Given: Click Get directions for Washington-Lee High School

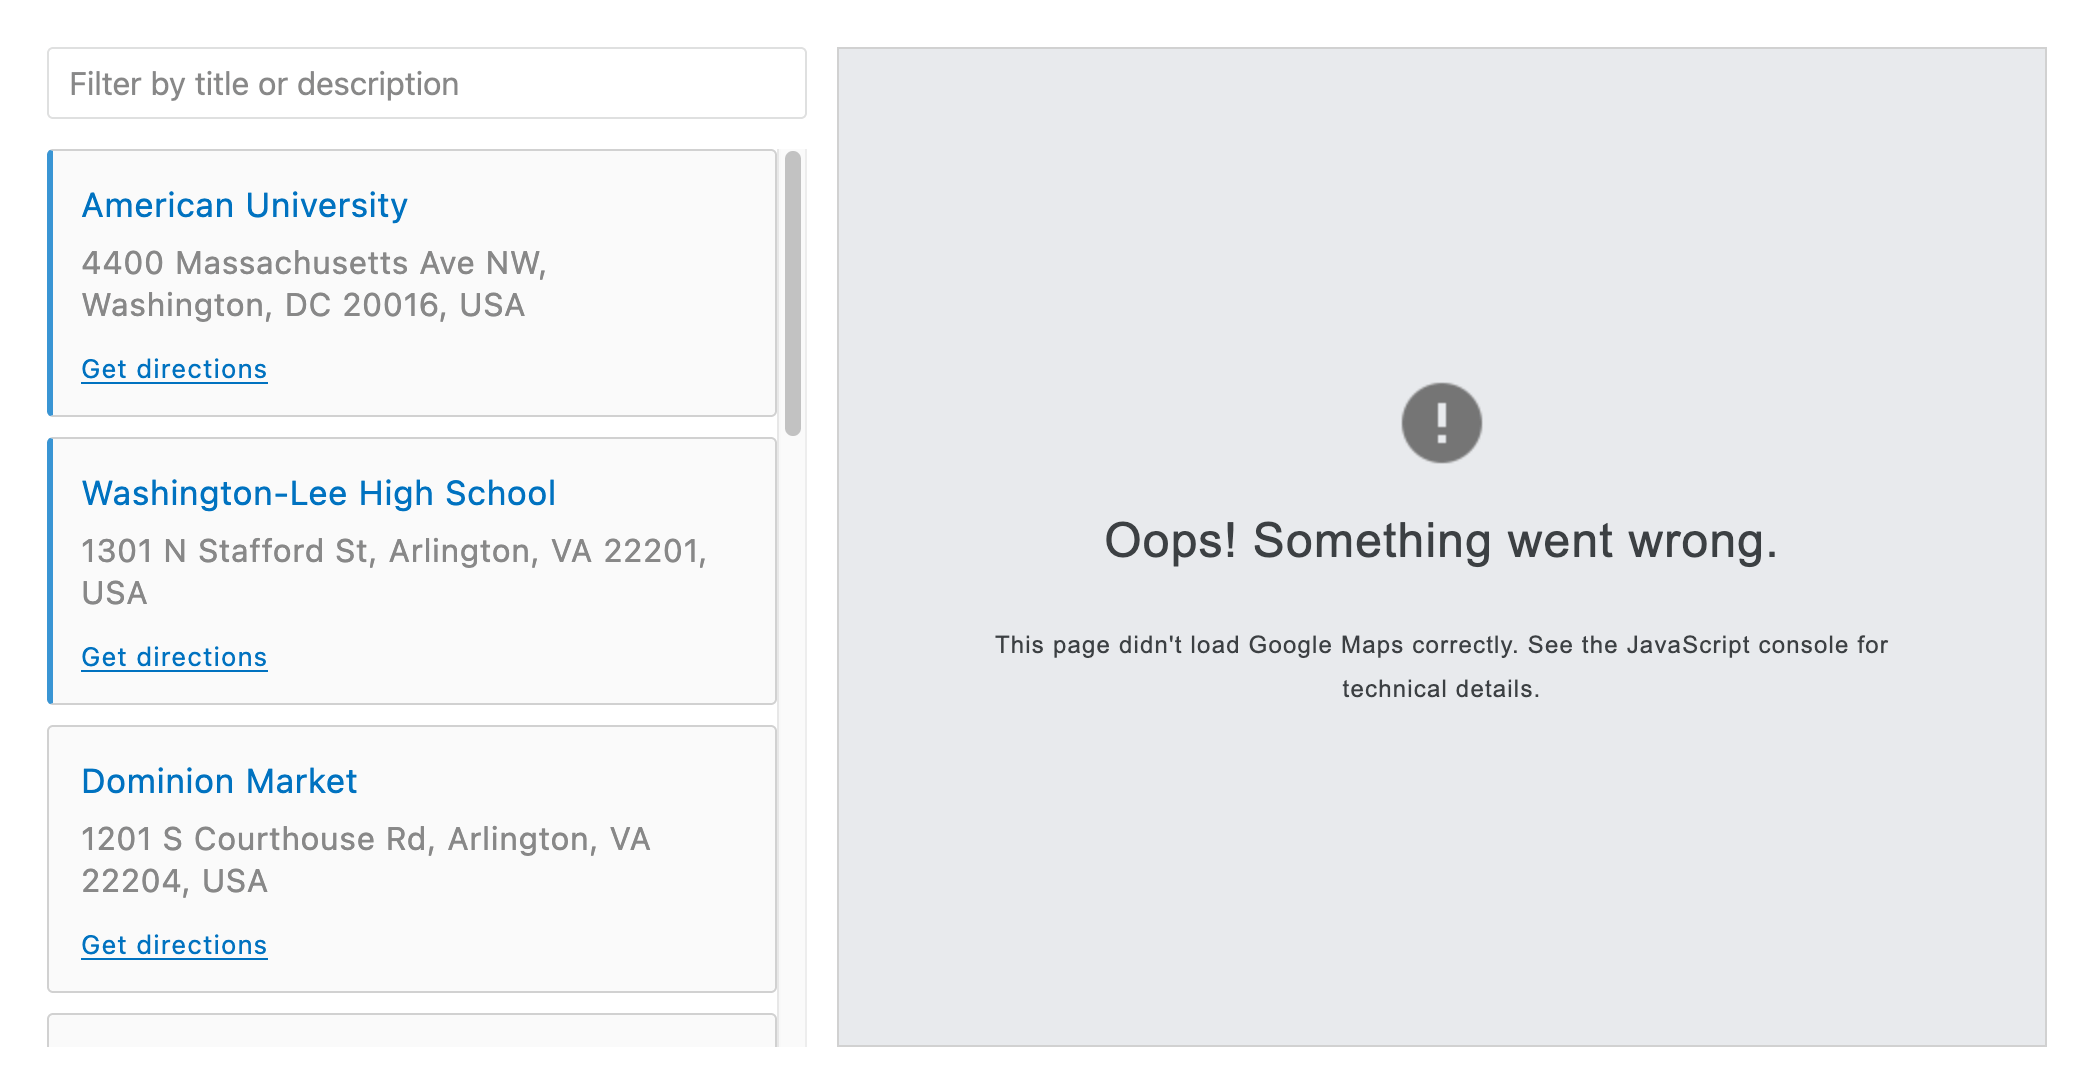Looking at the screenshot, I should pyautogui.click(x=173, y=657).
